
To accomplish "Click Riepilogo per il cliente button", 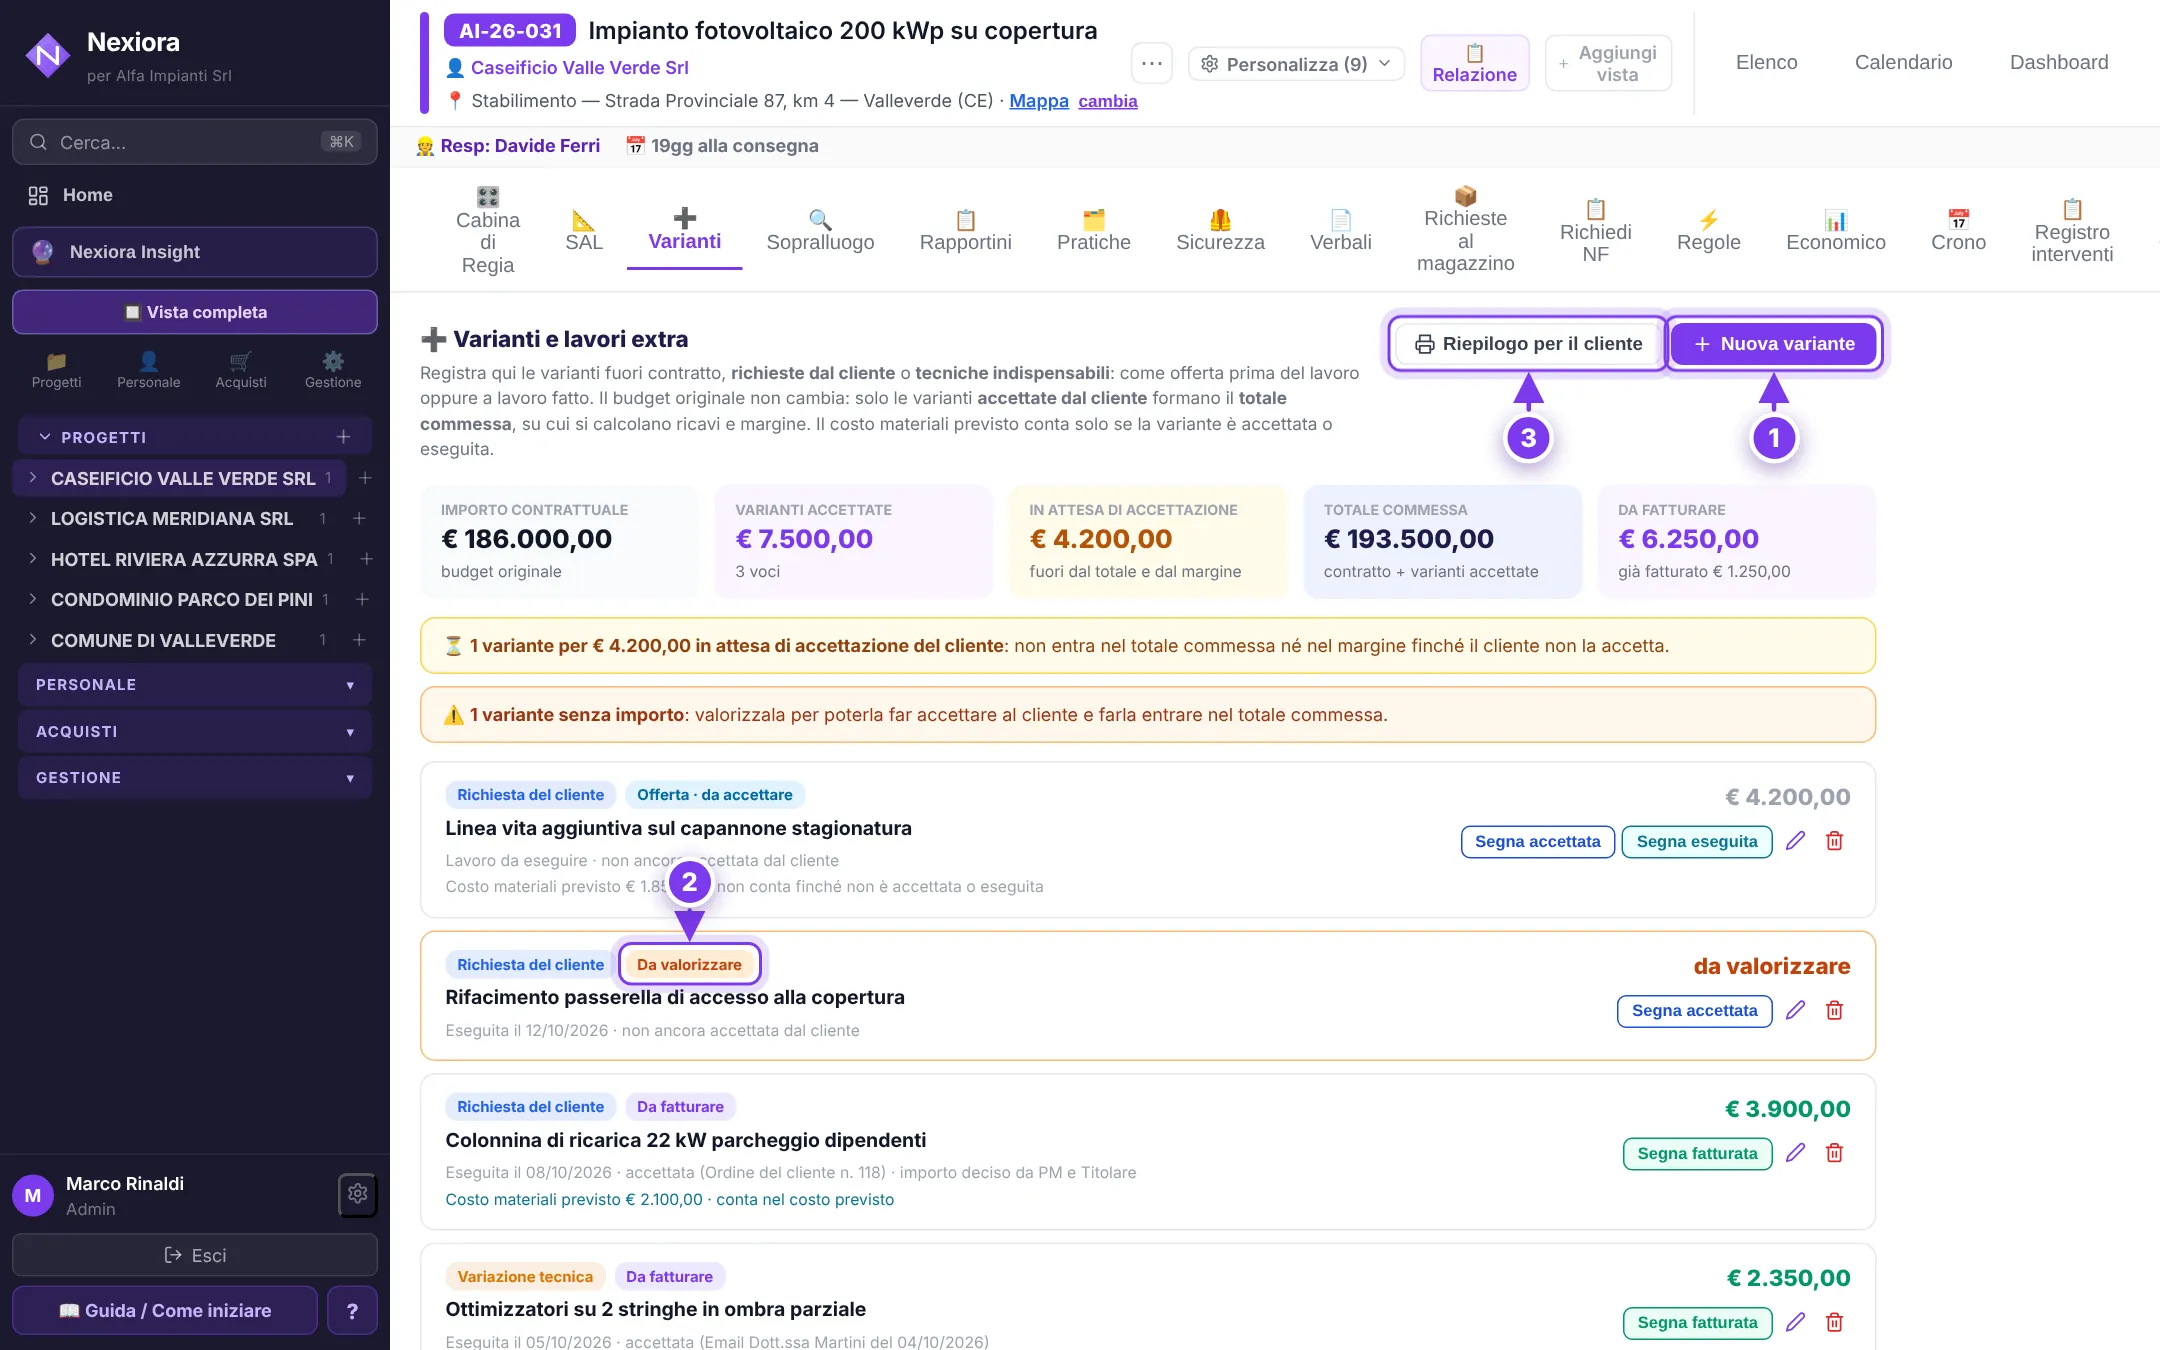I will click(1528, 344).
